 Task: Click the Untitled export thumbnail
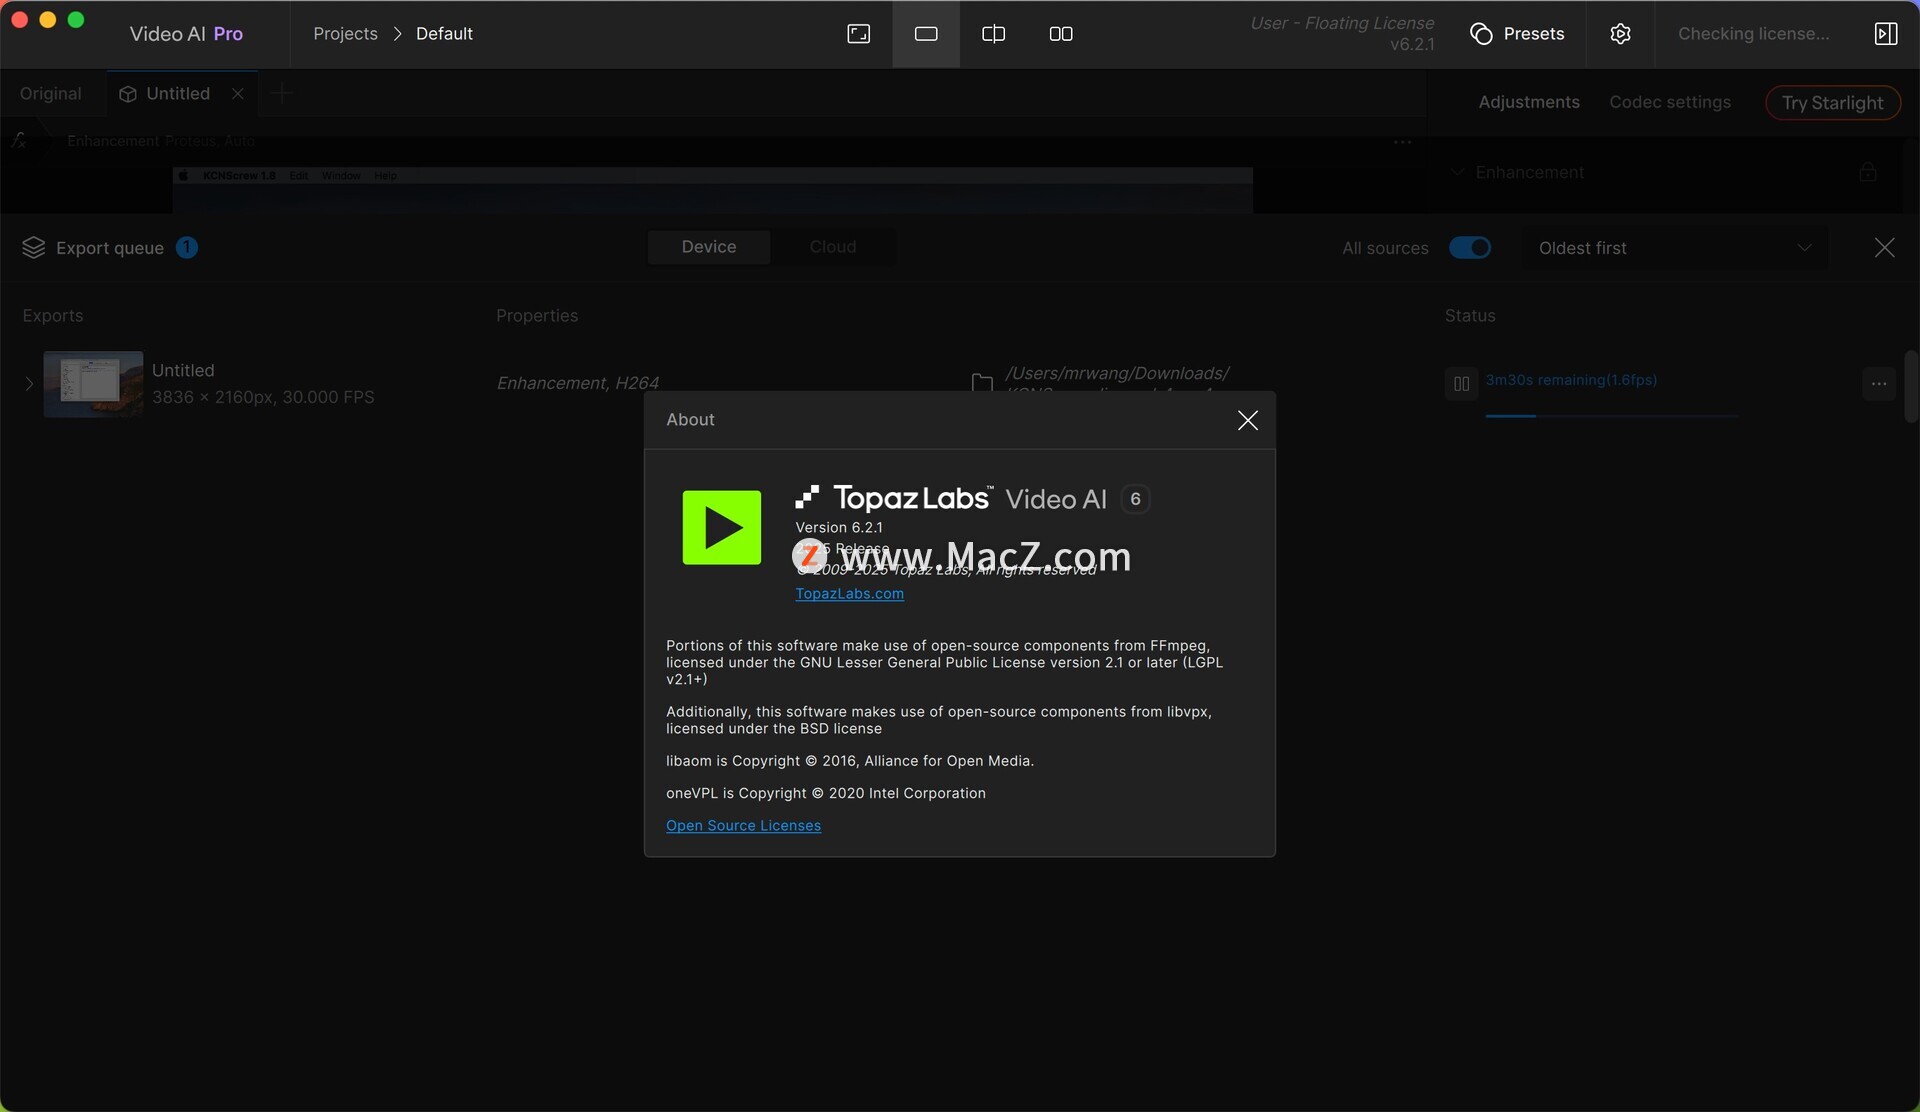pos(93,384)
